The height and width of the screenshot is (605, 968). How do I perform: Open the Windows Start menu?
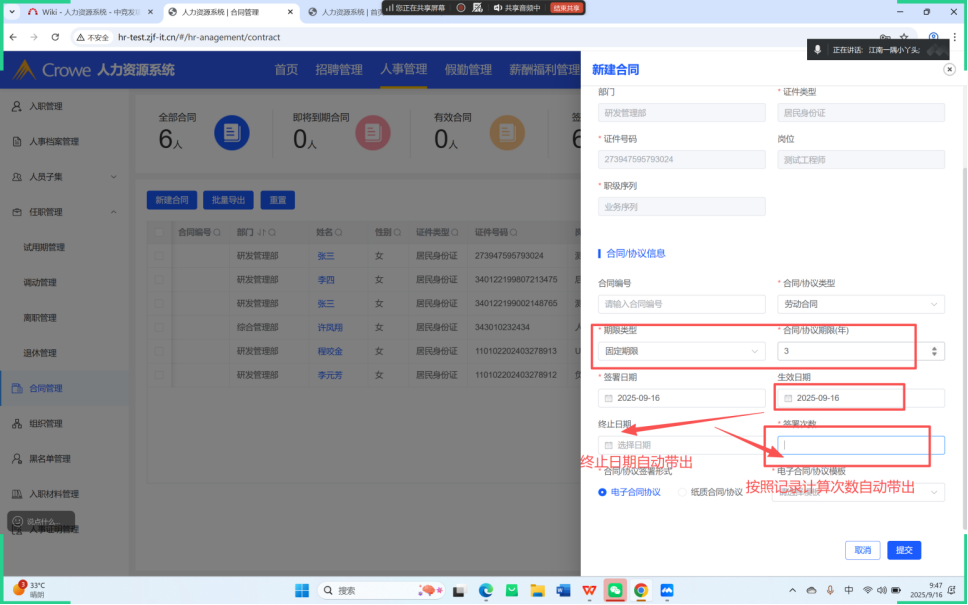(x=302, y=591)
